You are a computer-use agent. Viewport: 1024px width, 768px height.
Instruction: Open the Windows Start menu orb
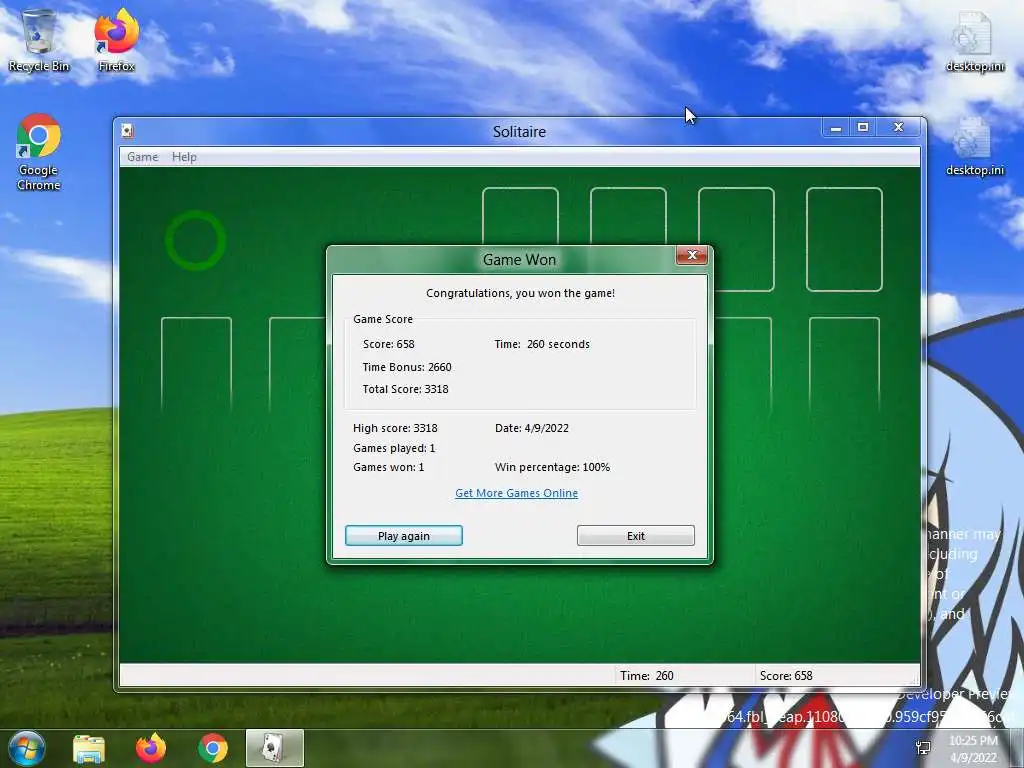(x=27, y=748)
